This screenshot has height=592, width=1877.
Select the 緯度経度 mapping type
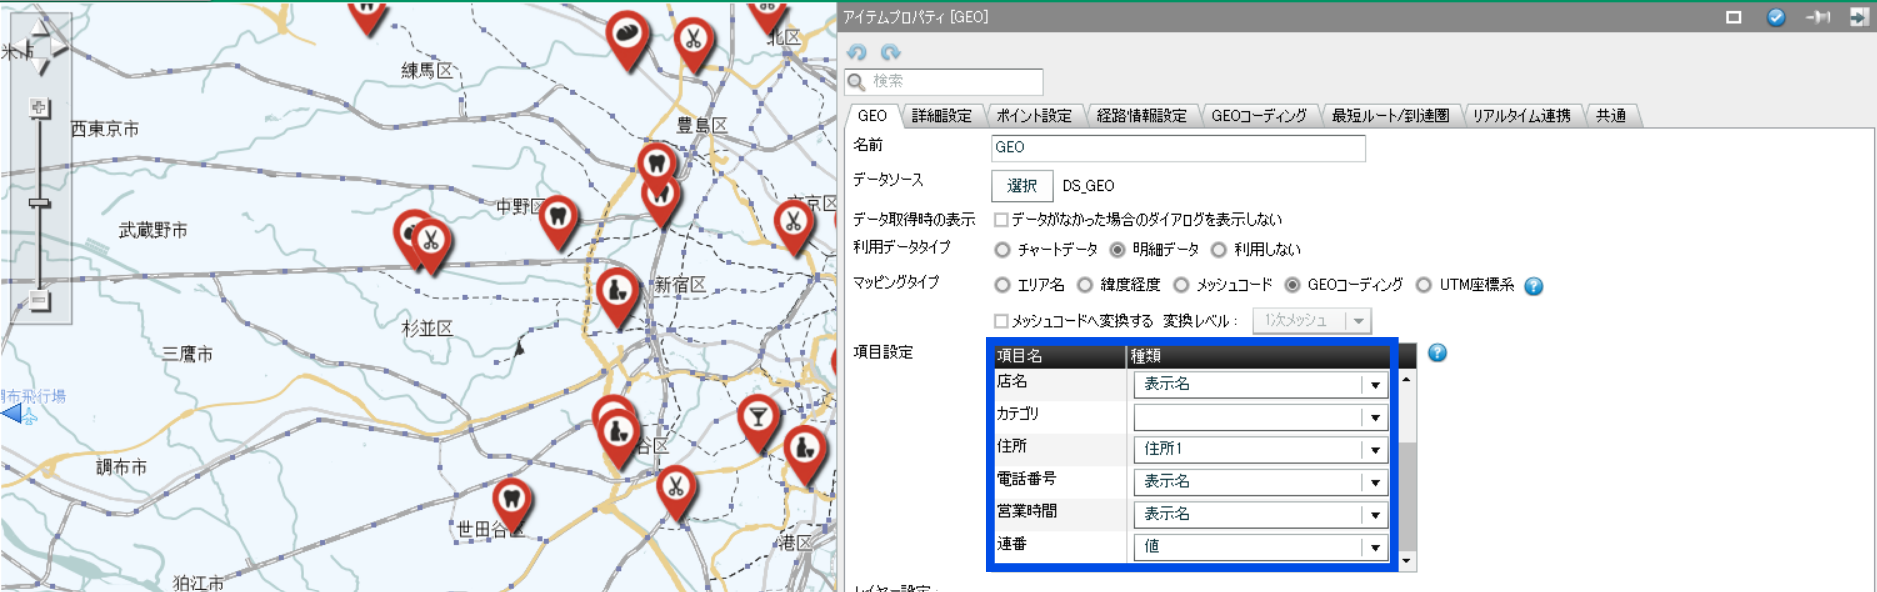(1085, 286)
